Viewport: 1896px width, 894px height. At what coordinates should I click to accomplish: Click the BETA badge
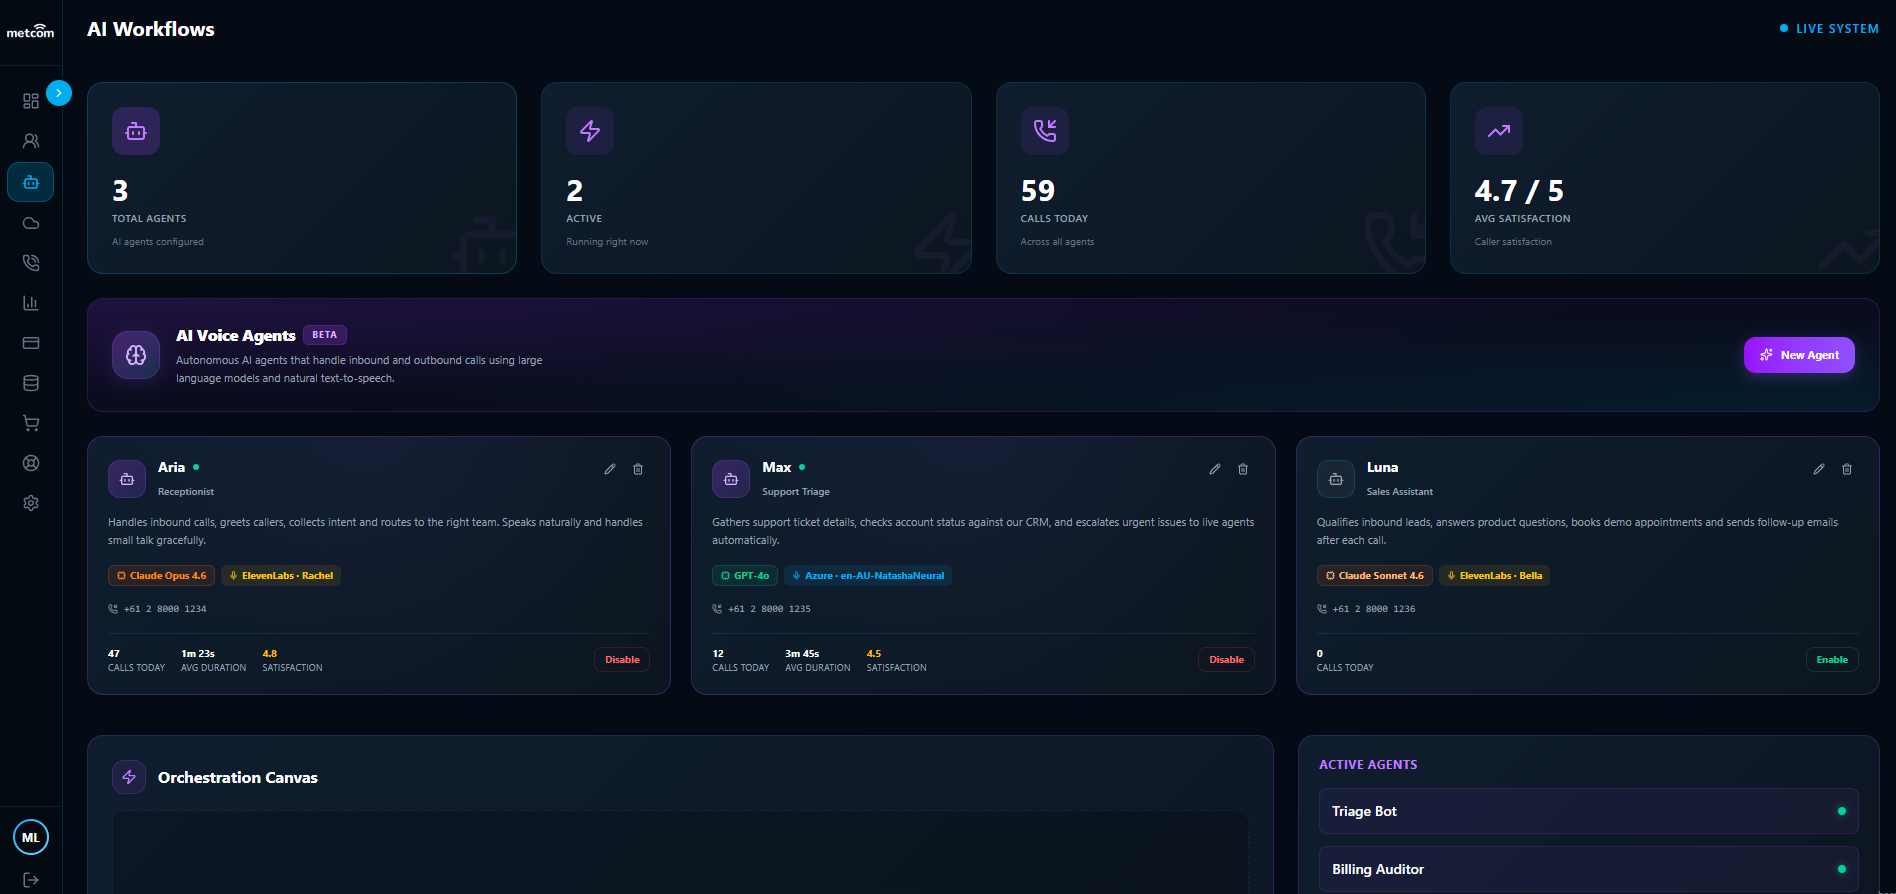click(325, 335)
